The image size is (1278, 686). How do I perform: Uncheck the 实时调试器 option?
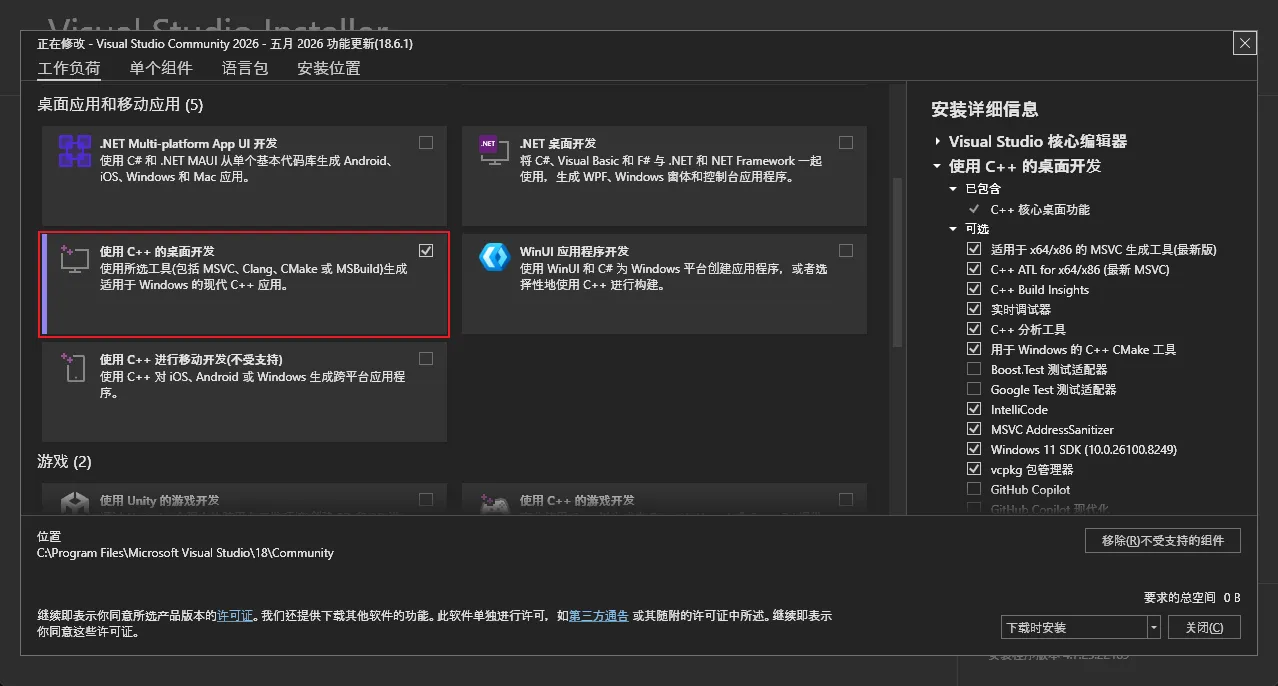pyautogui.click(x=974, y=309)
